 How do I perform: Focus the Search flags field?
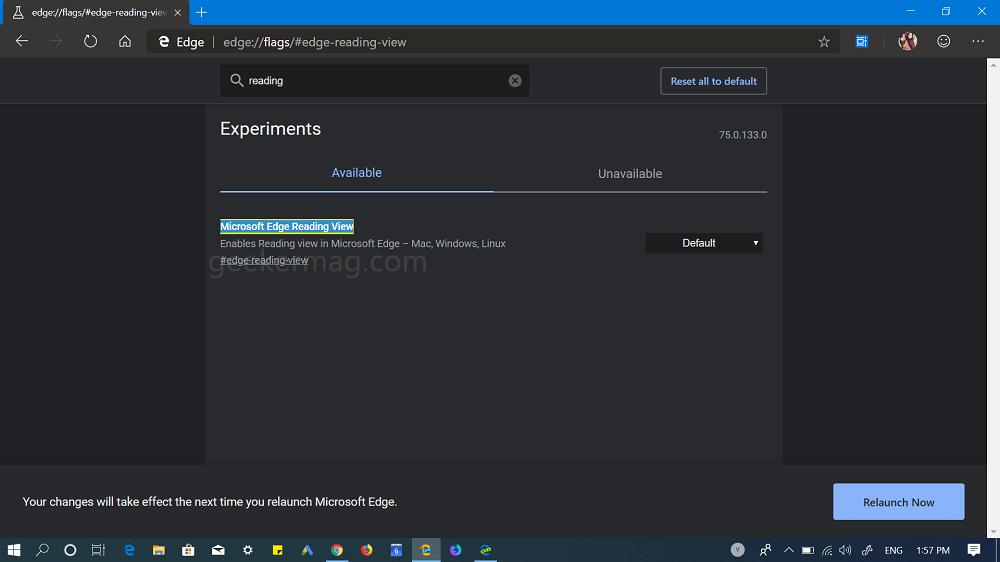(x=374, y=80)
